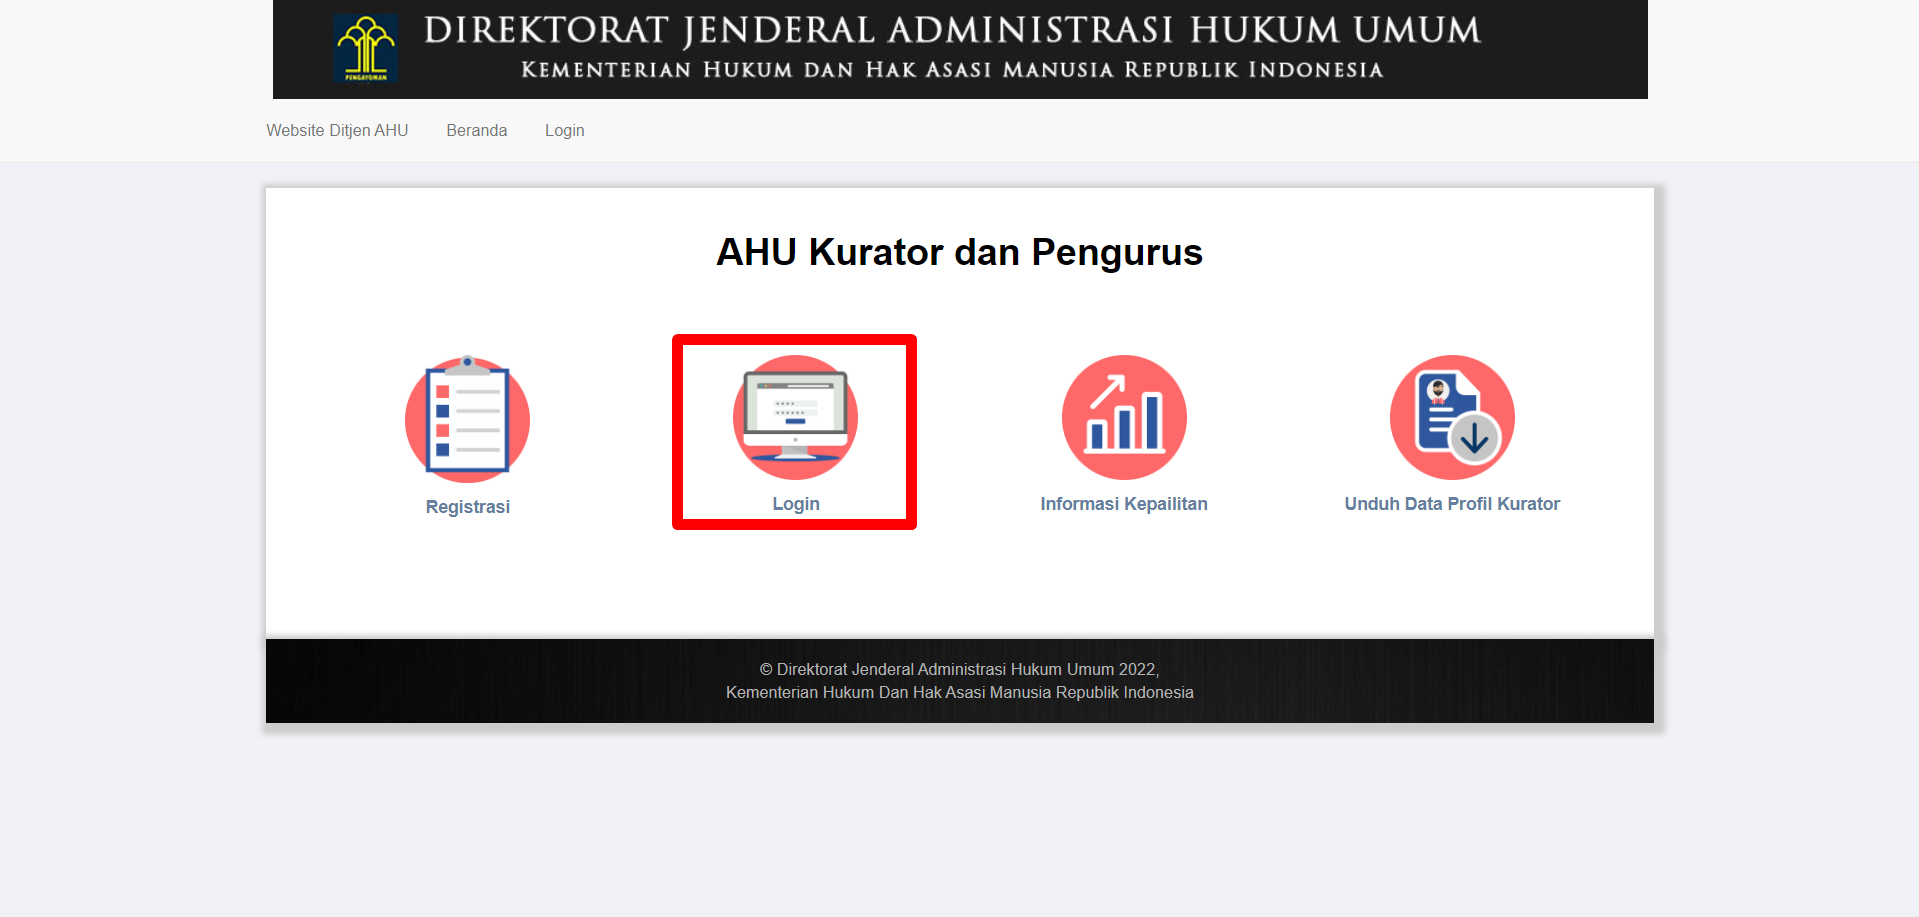This screenshot has width=1919, height=917.
Task: Click the footer Kementerian Hukum Dan Hak Asasi line
Action: click(x=959, y=692)
